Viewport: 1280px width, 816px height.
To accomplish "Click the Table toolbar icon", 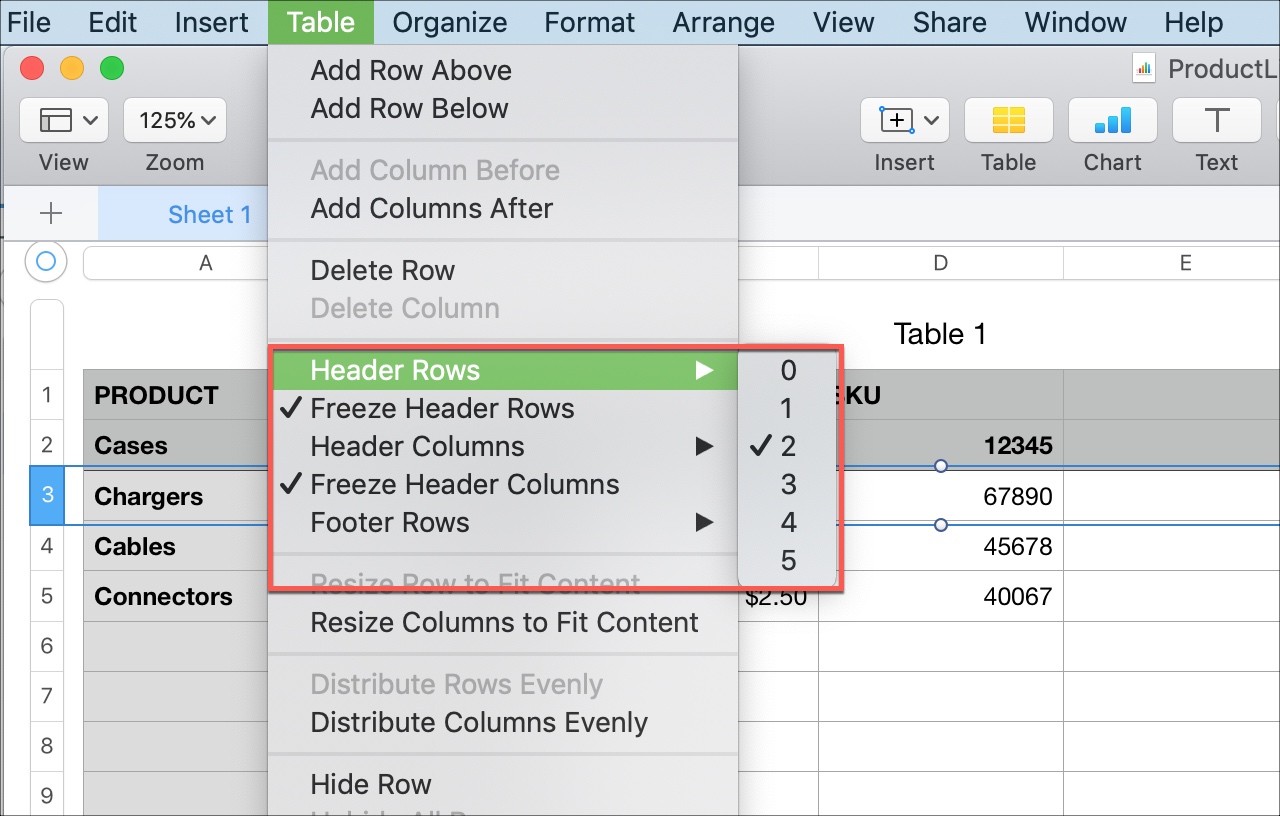I will pos(1008,120).
